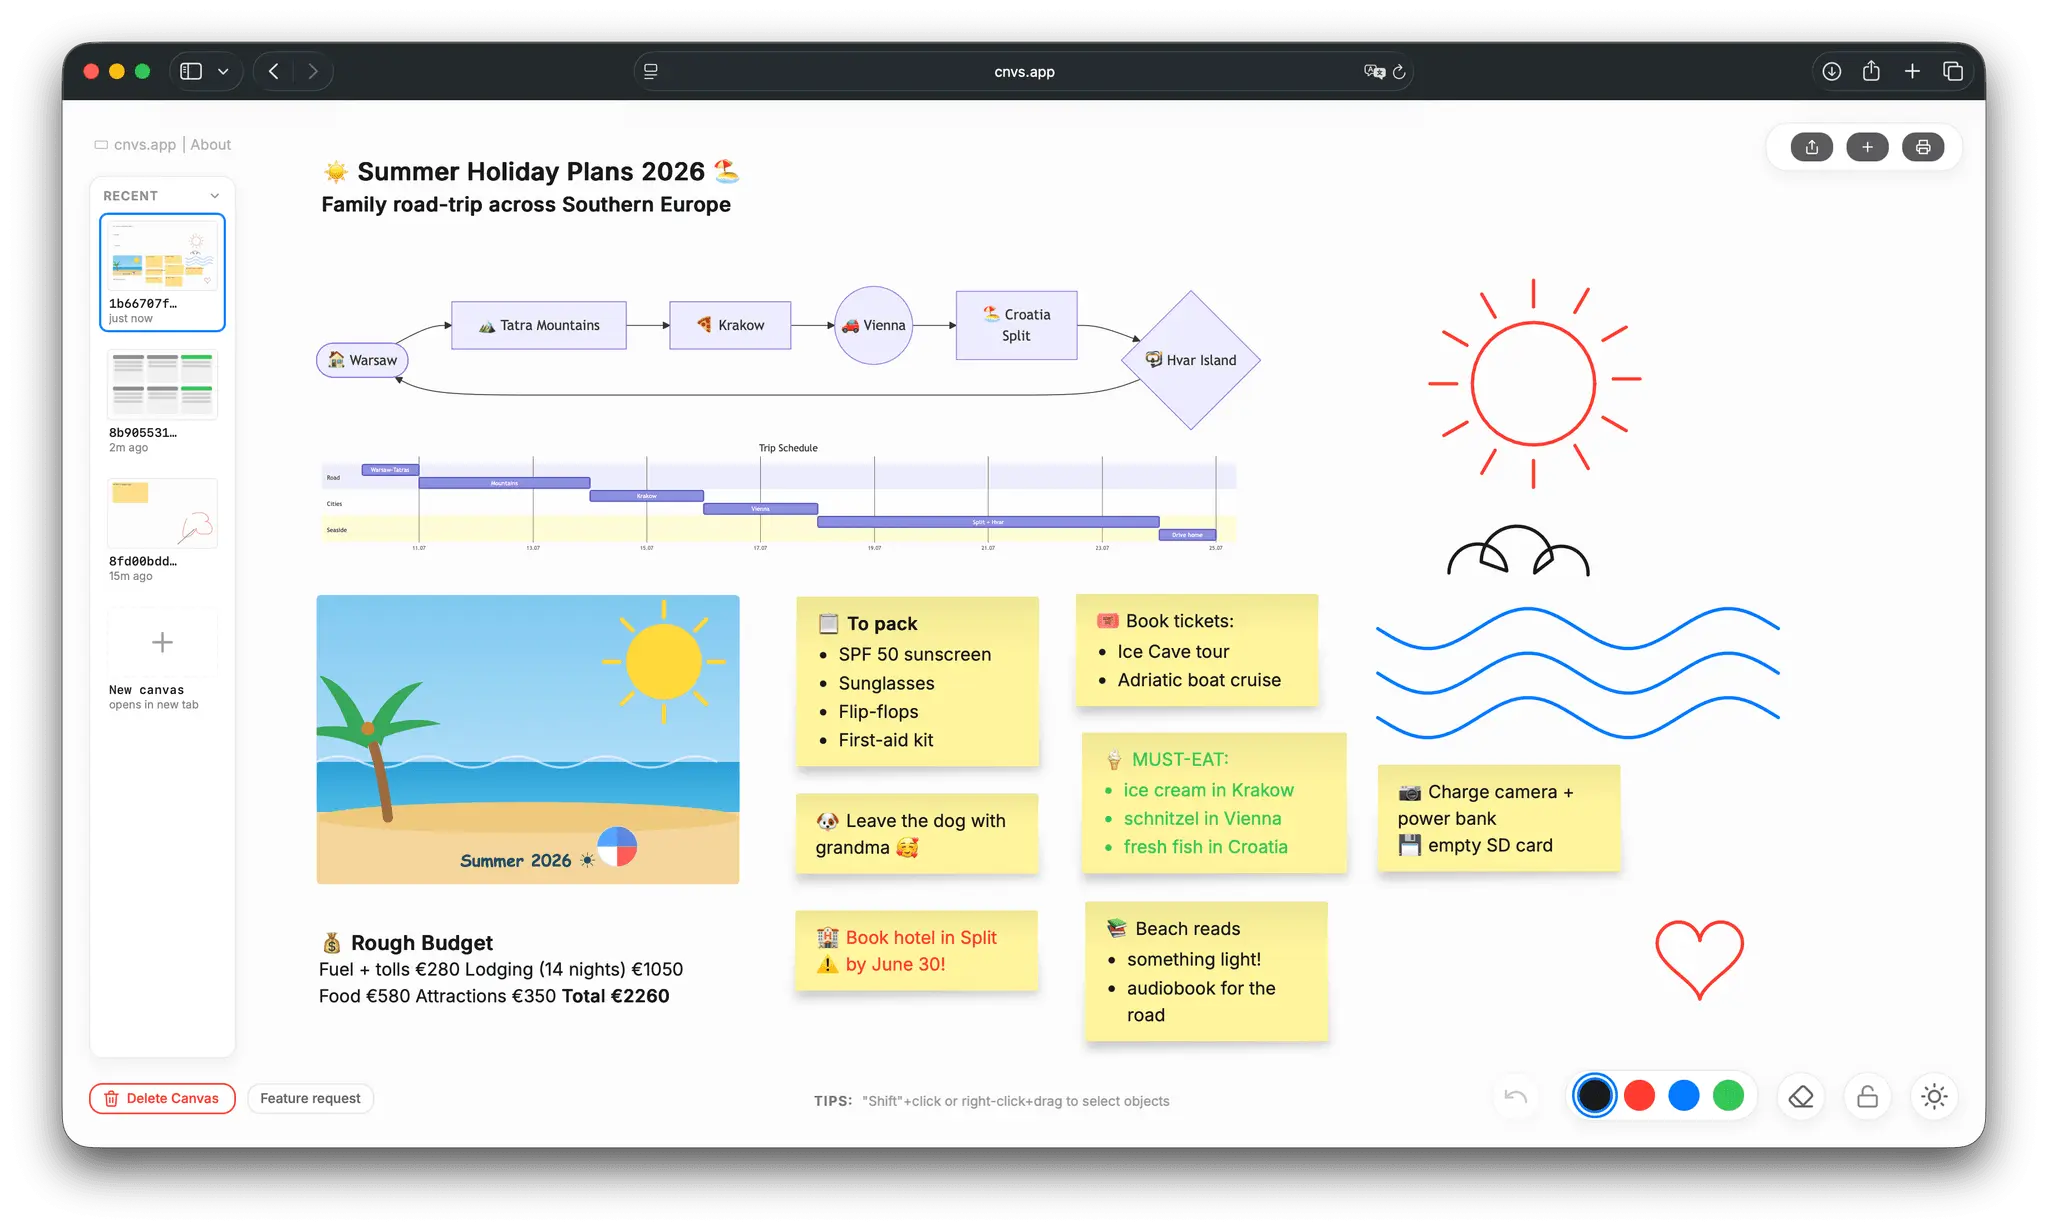Click the plus add button in canvas toolbar
This screenshot has height=1230, width=2048.
[x=1867, y=147]
